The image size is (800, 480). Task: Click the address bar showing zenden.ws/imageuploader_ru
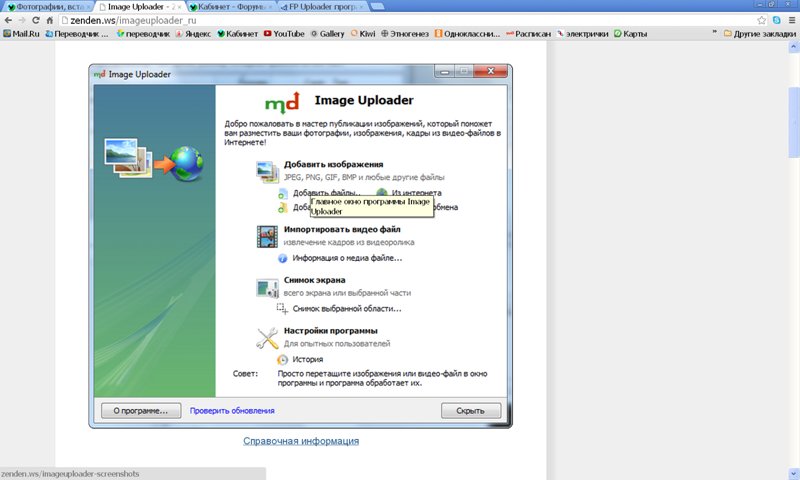[408, 20]
